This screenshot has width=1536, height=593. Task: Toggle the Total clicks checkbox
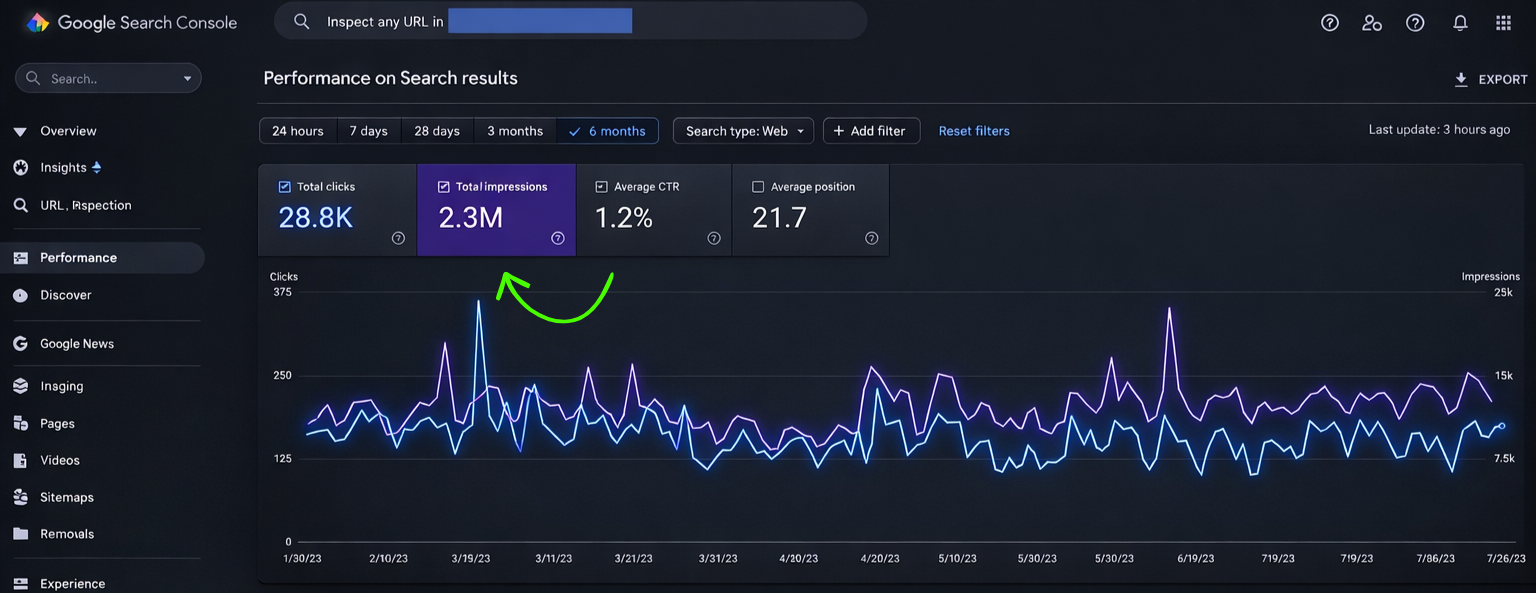pyautogui.click(x=285, y=187)
